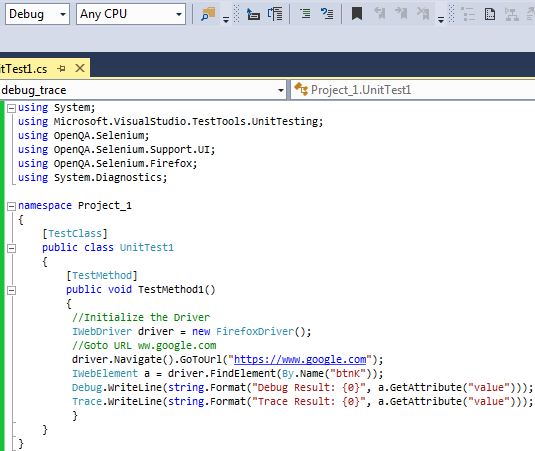
Task: Collapse the UnitTest1 class block
Action: (12, 248)
